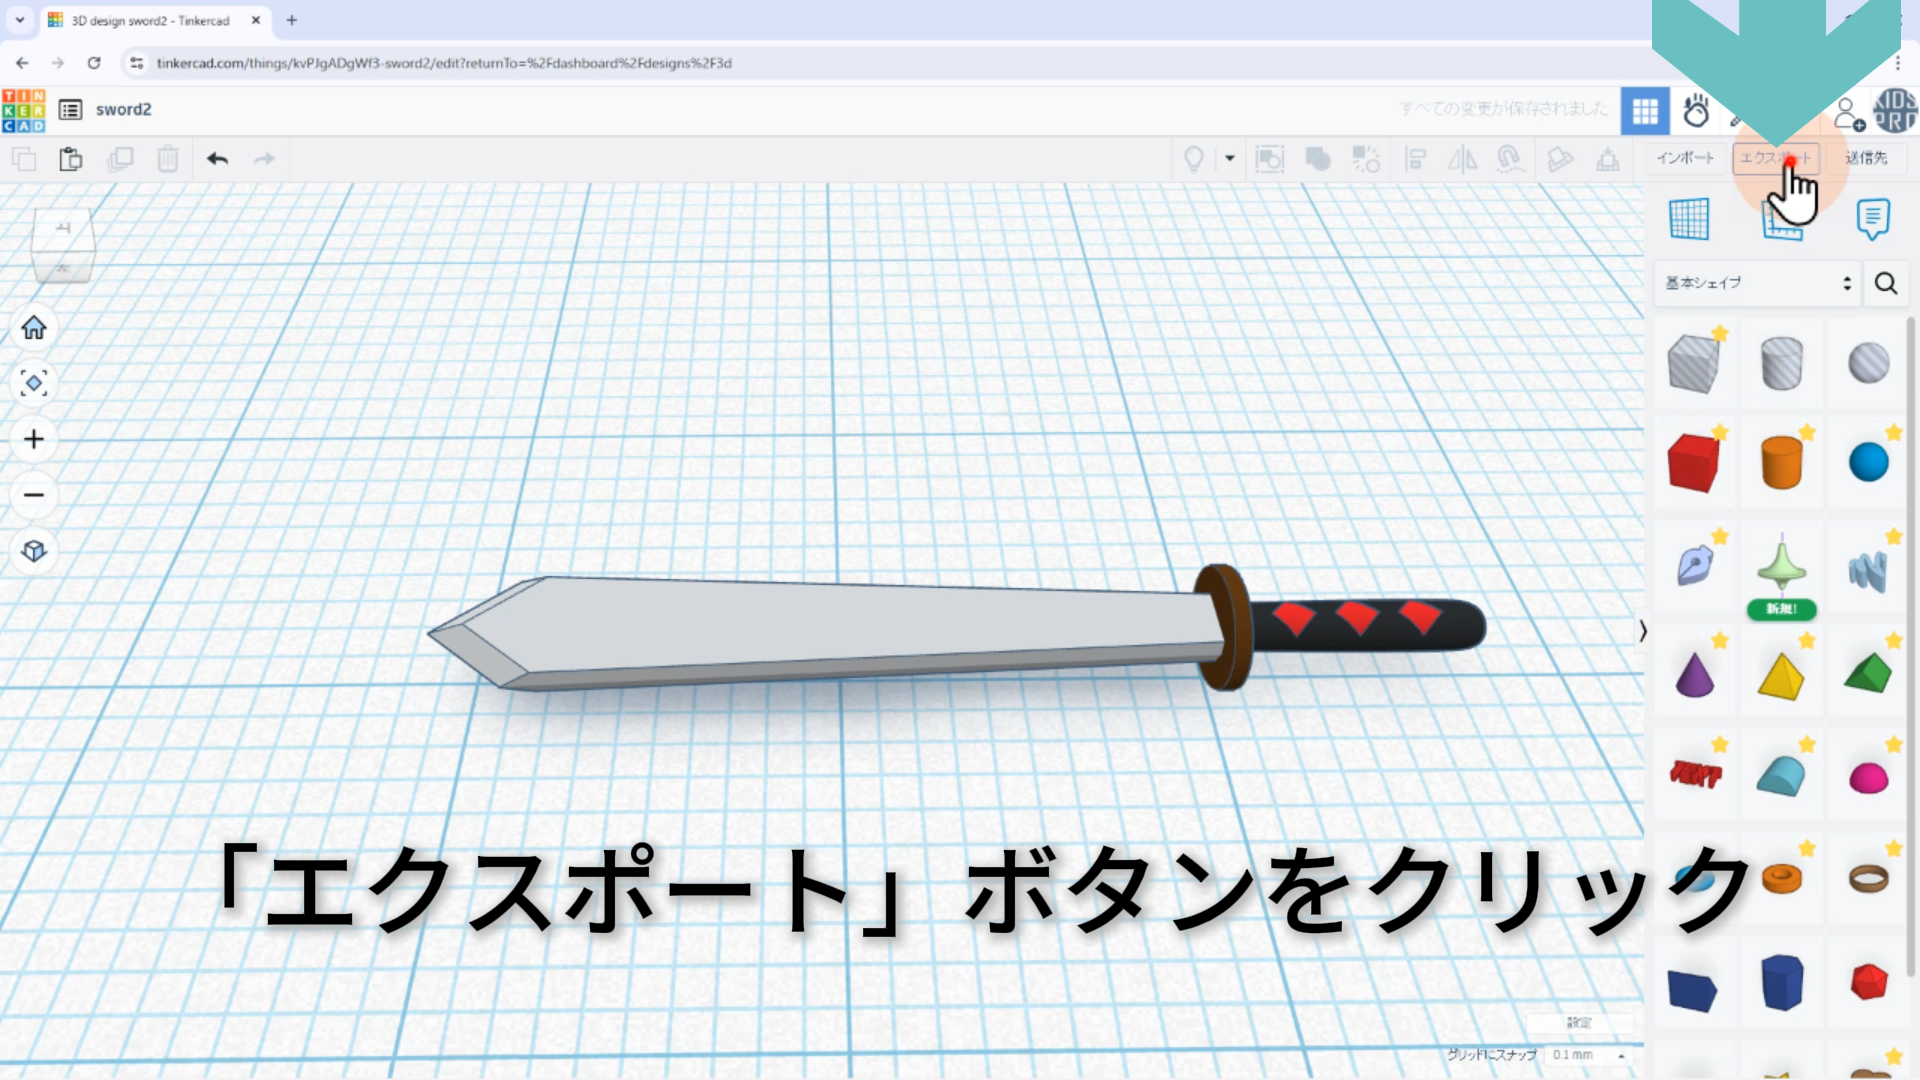The image size is (1920, 1080).
Task: Collapse the shapes panel with chevron
Action: 1642,631
